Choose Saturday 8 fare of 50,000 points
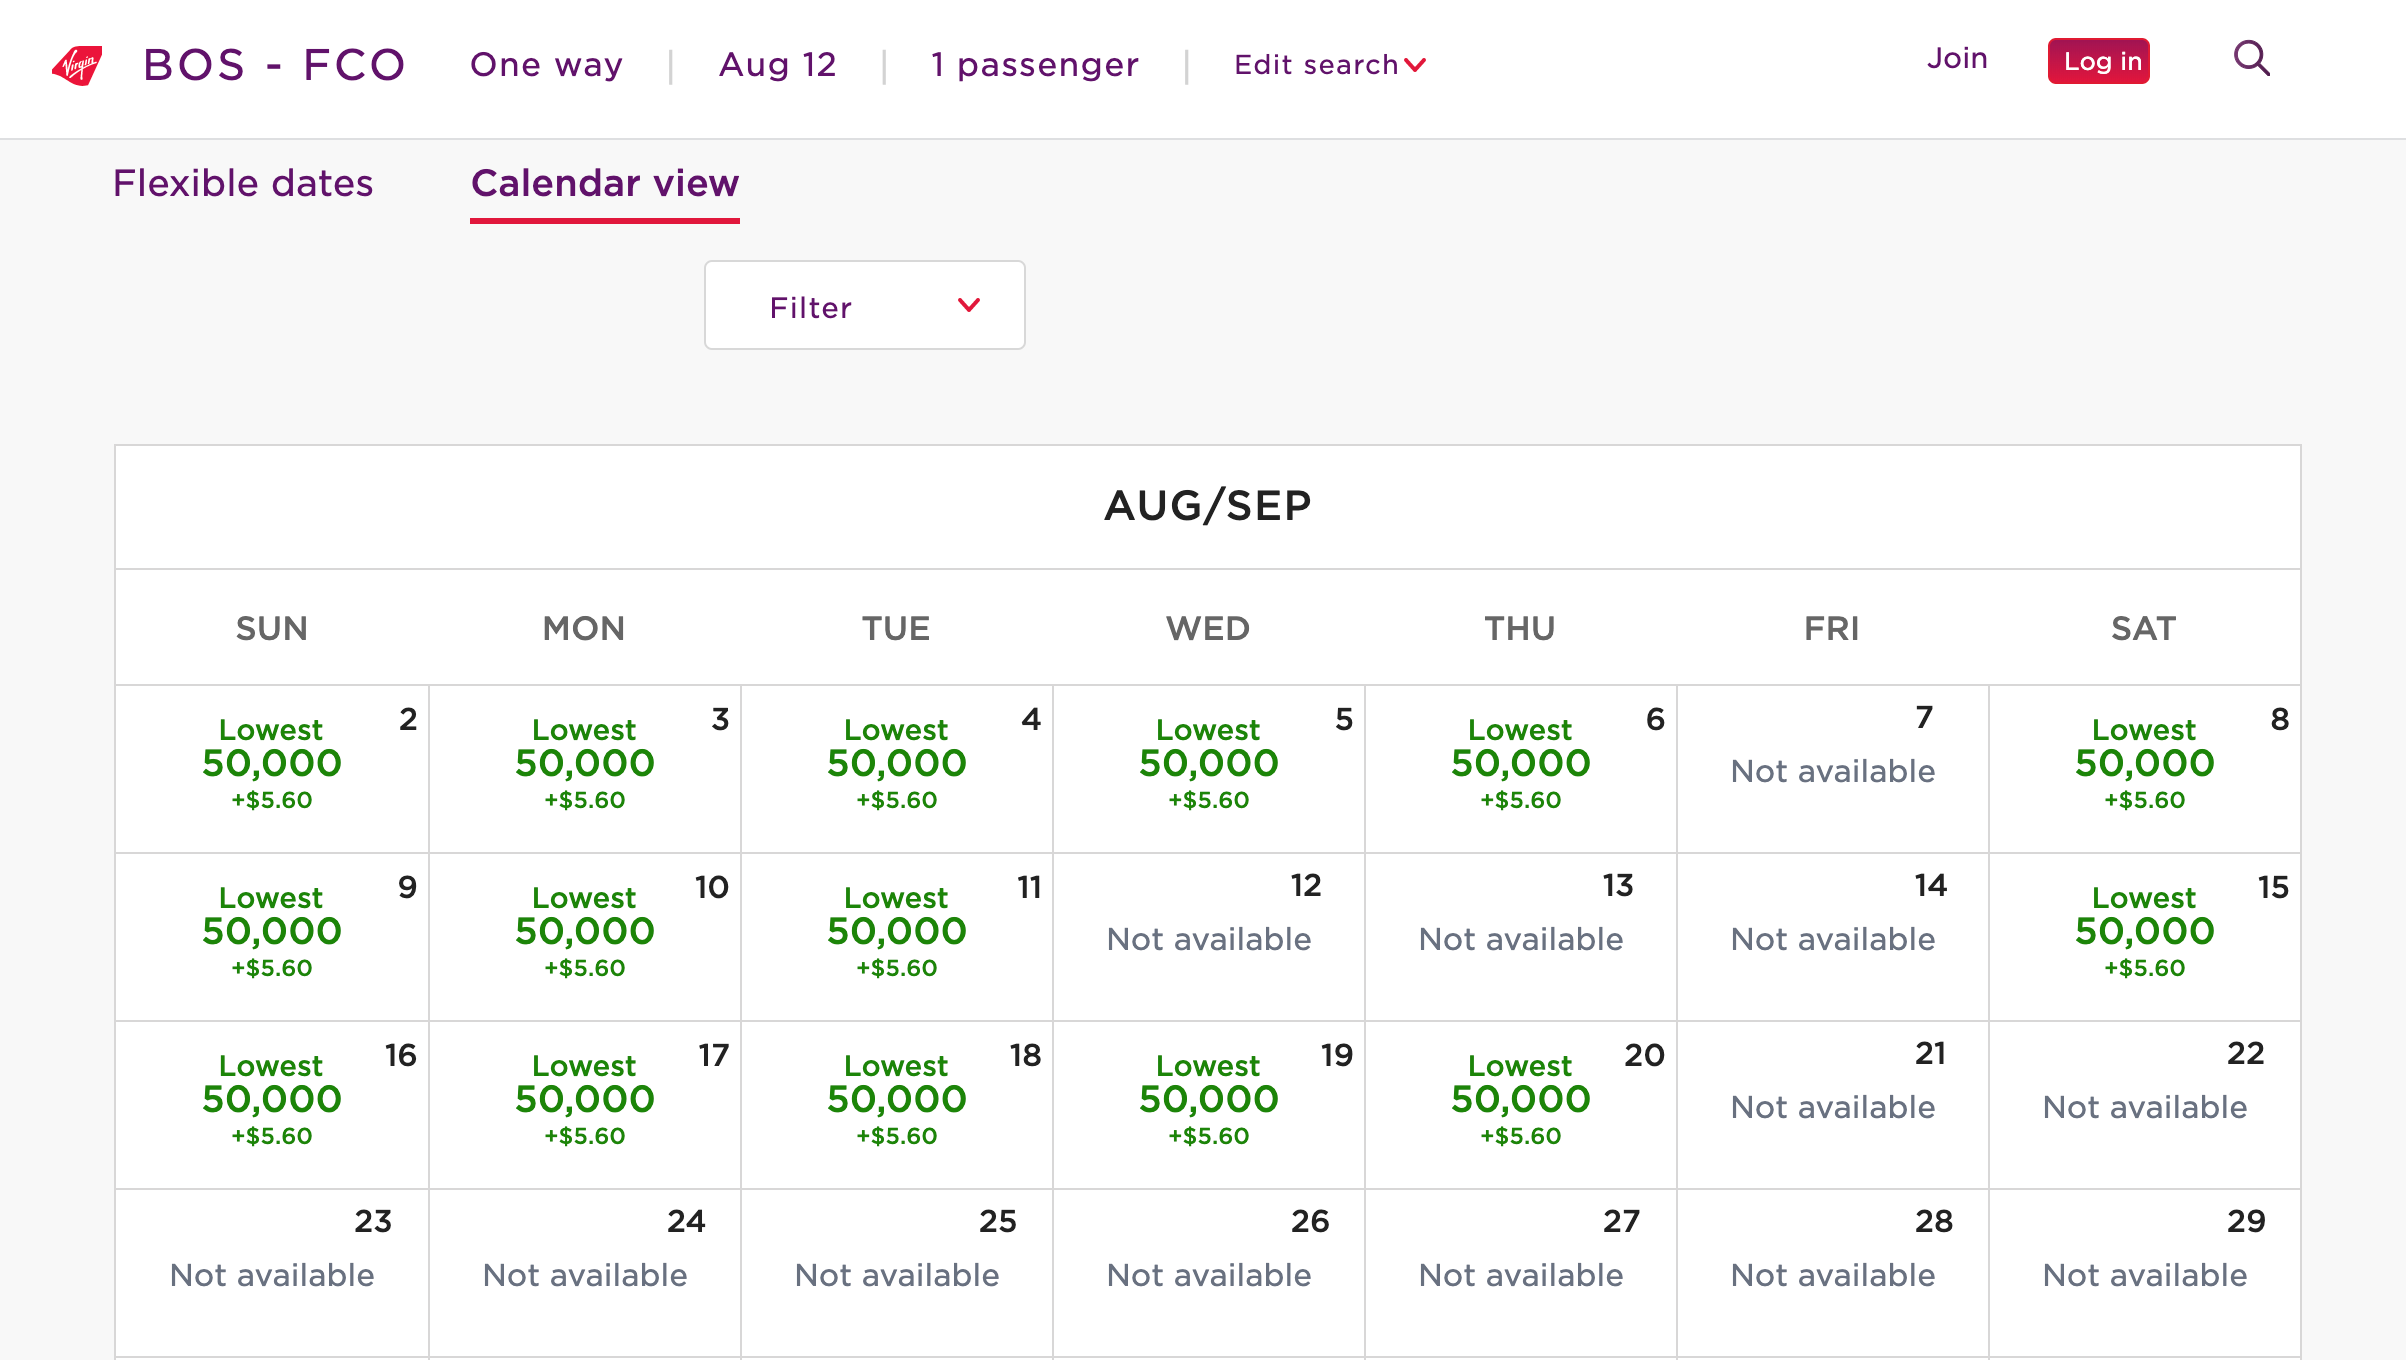 (2145, 769)
